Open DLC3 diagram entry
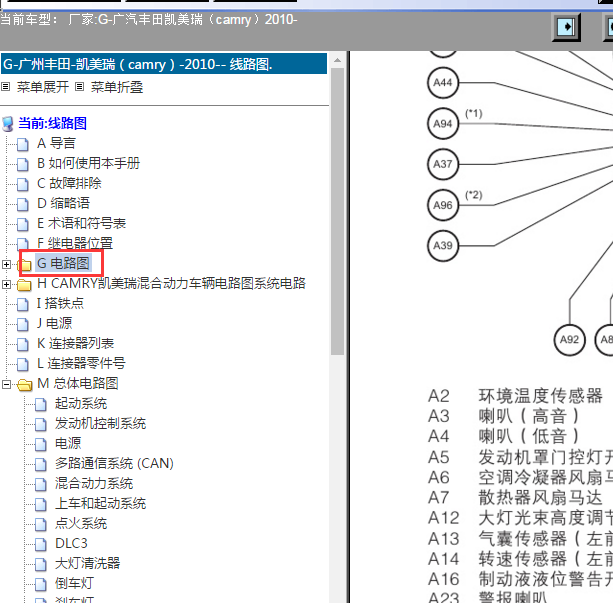This screenshot has height=603, width=613. (x=71, y=543)
